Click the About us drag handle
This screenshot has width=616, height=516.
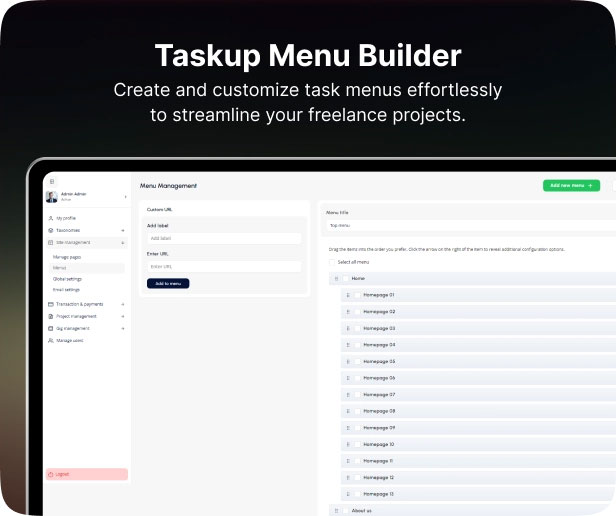coord(336,511)
